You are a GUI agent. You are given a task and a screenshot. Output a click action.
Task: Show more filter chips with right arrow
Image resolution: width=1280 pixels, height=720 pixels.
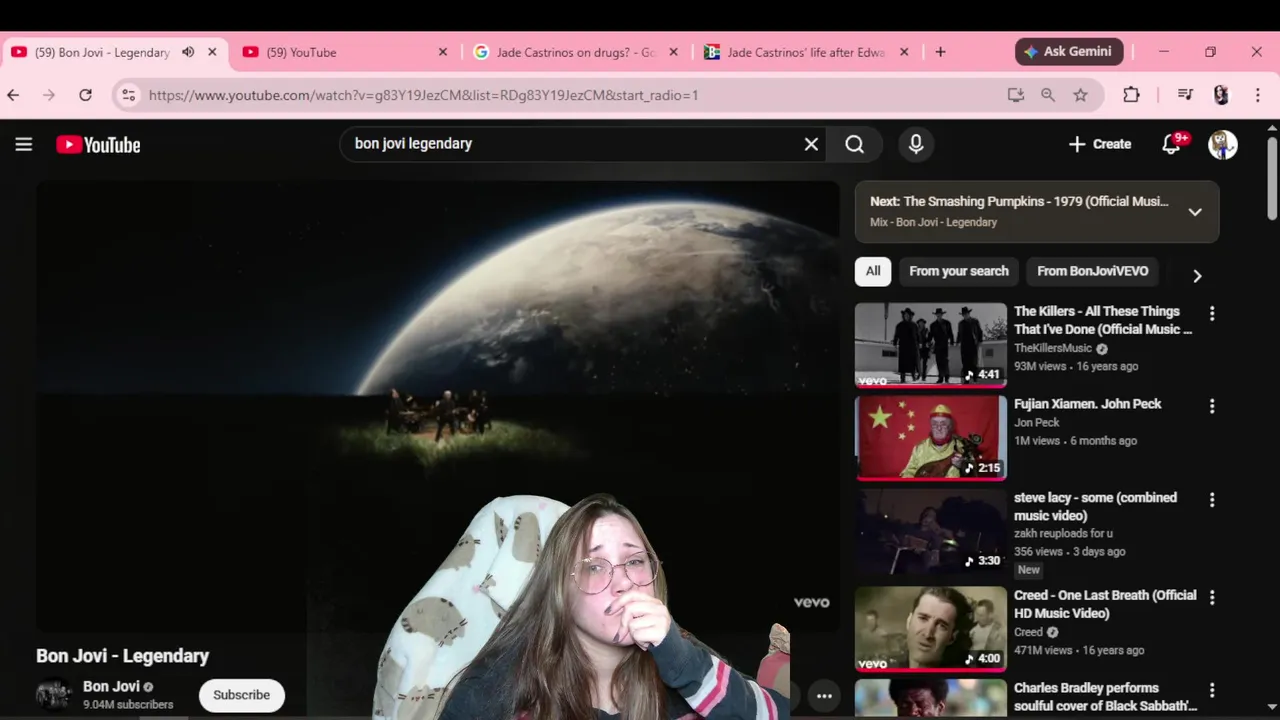click(1197, 276)
